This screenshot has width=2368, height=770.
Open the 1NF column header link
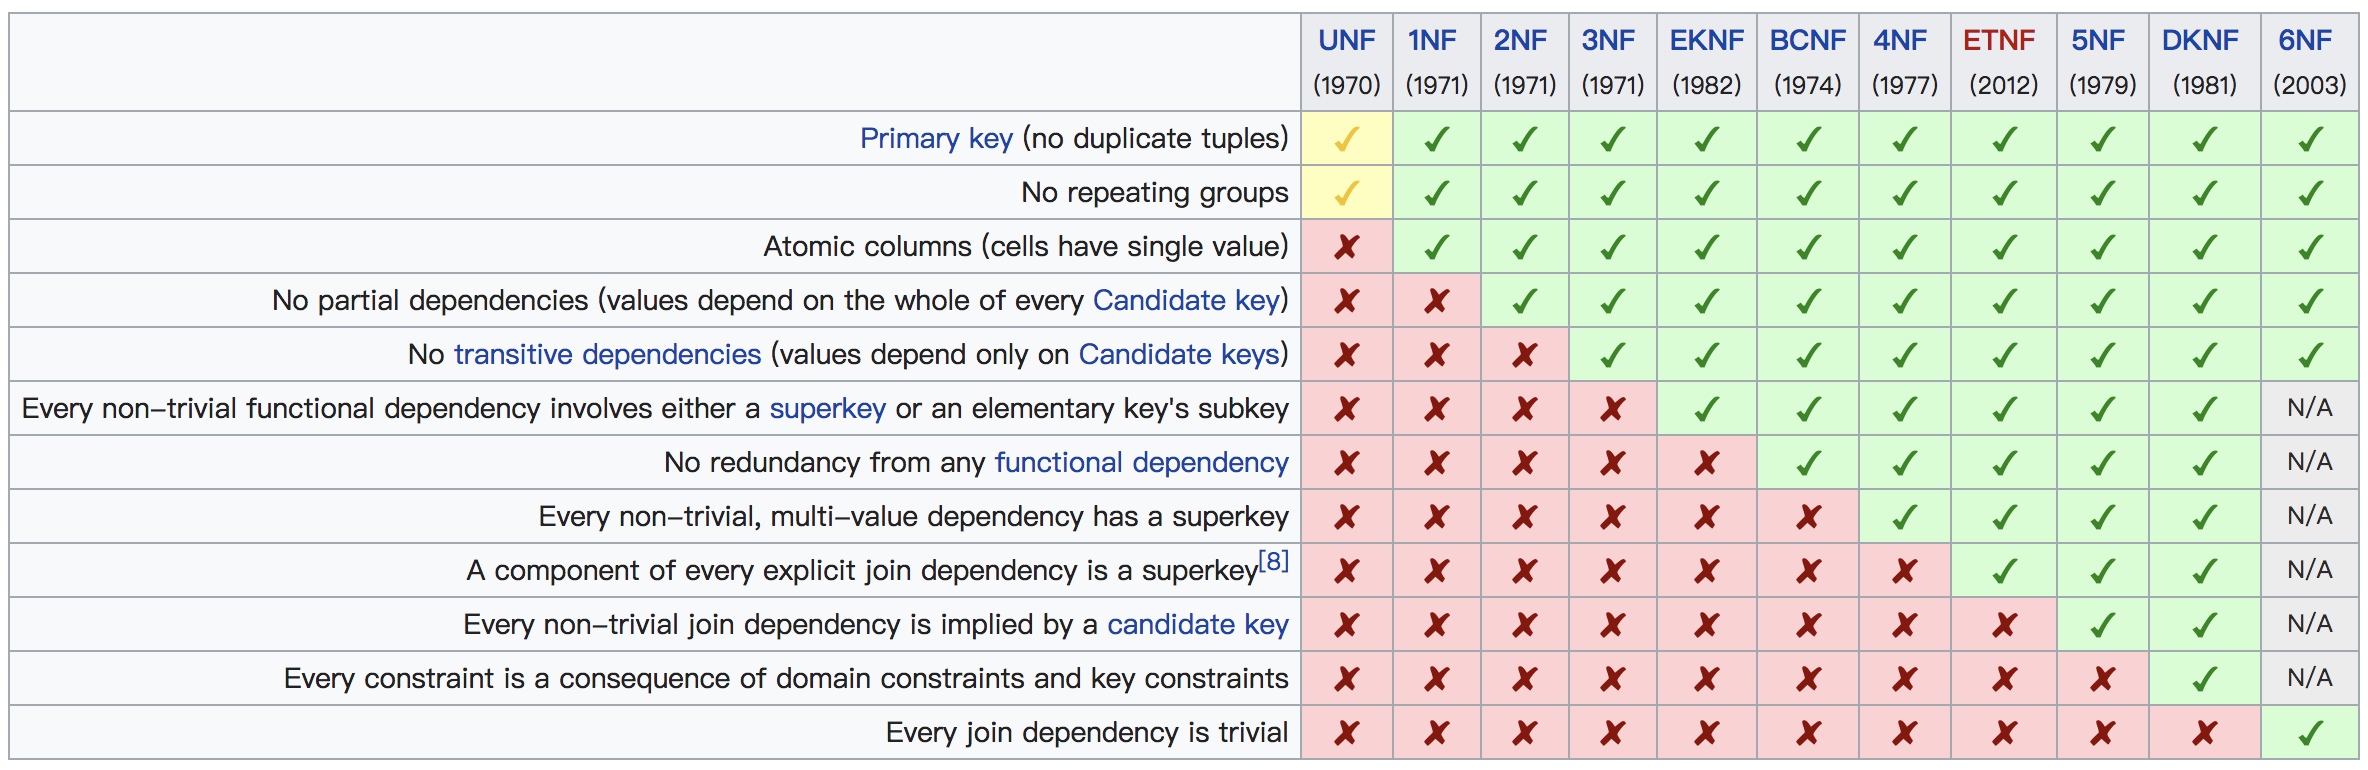[x=1432, y=41]
